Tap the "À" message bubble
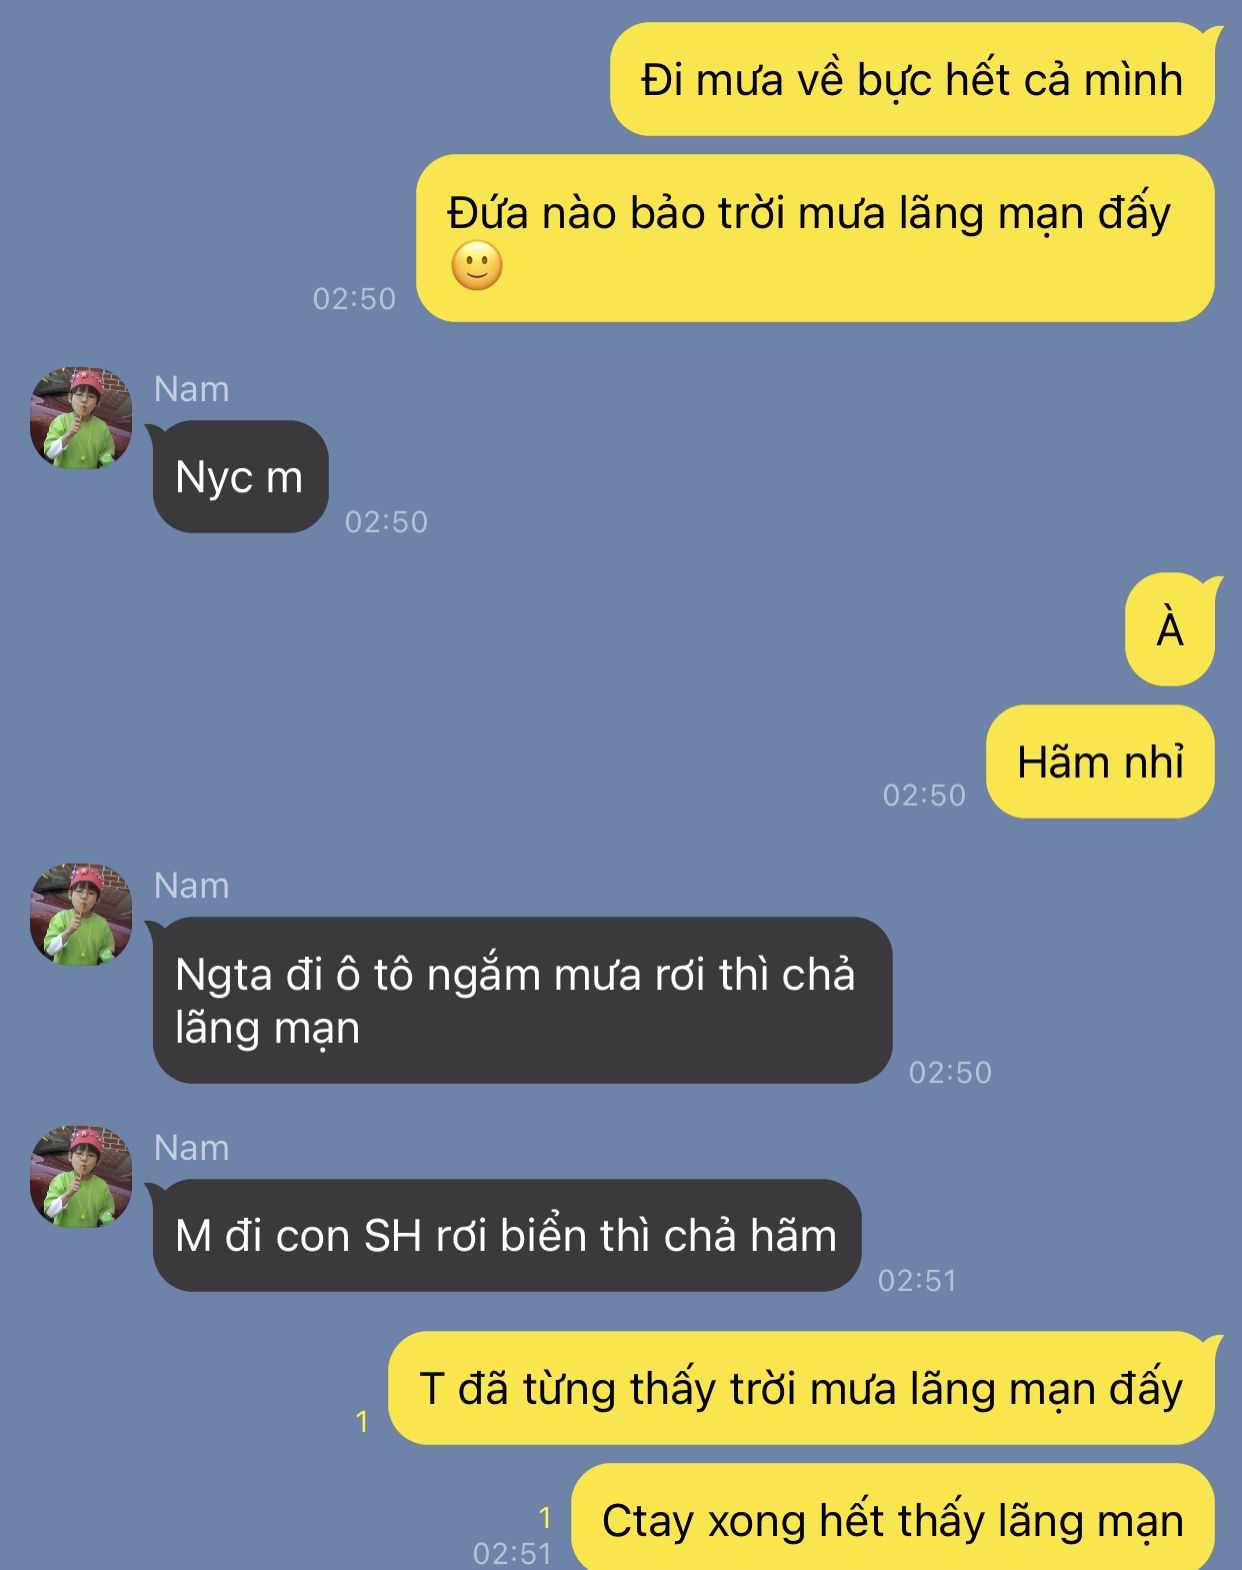1242x1570 pixels. tap(1170, 629)
